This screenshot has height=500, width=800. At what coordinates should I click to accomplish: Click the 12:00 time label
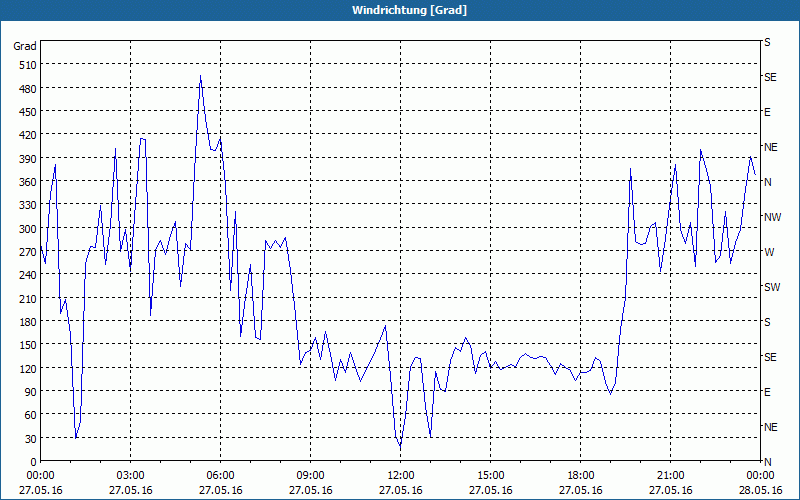tap(401, 476)
